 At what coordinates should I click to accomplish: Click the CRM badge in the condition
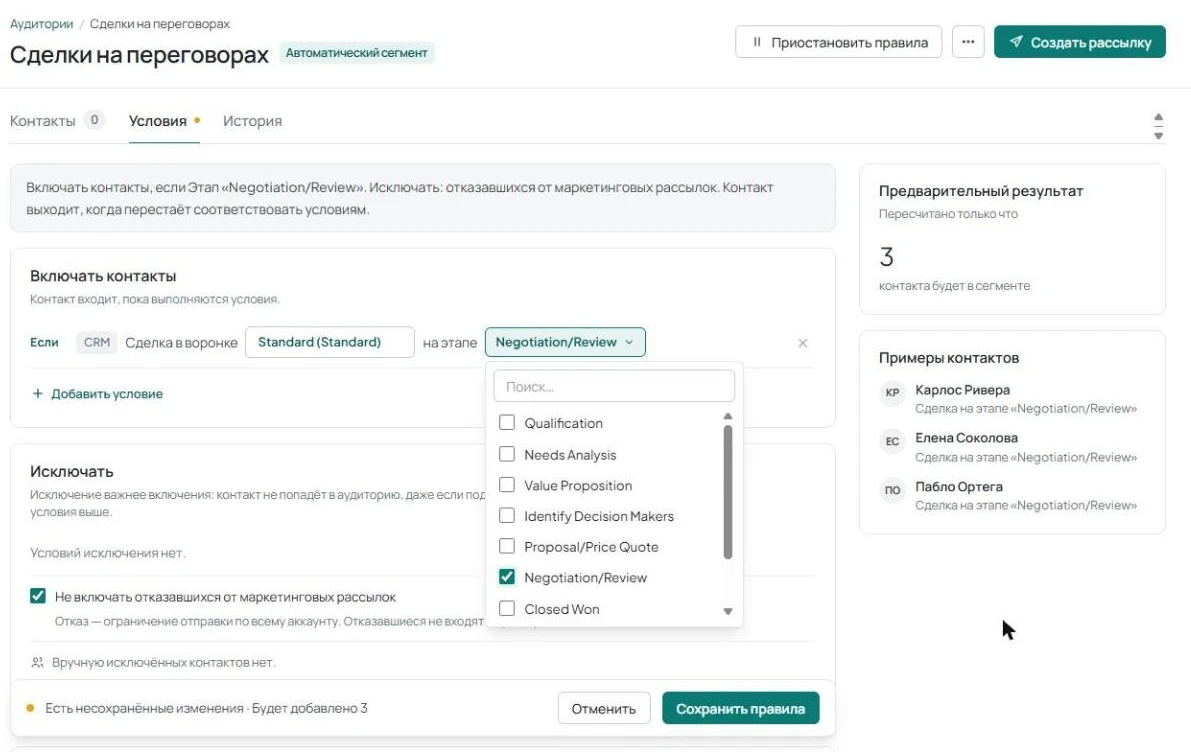click(x=96, y=343)
